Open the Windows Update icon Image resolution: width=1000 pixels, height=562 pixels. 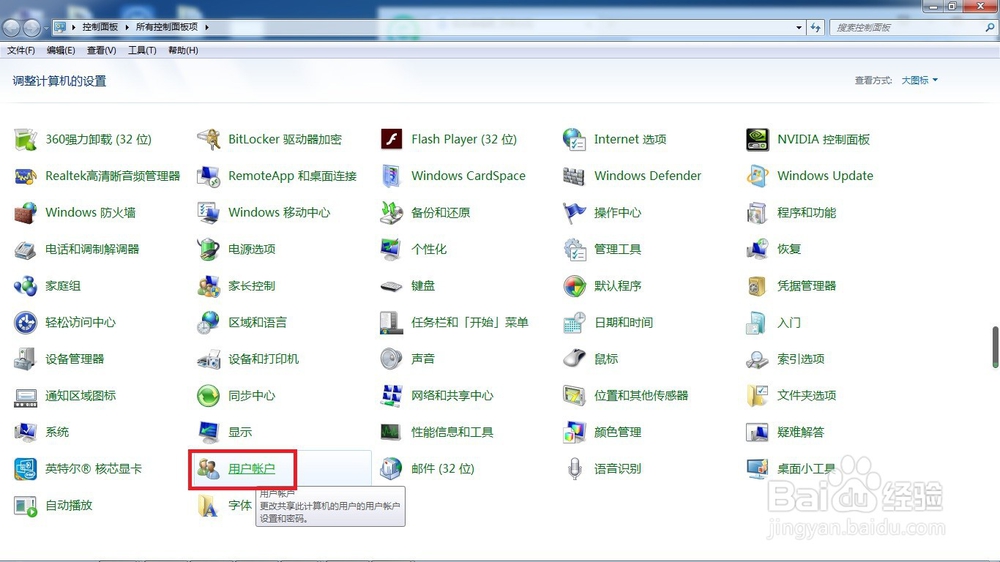pyautogui.click(x=757, y=176)
